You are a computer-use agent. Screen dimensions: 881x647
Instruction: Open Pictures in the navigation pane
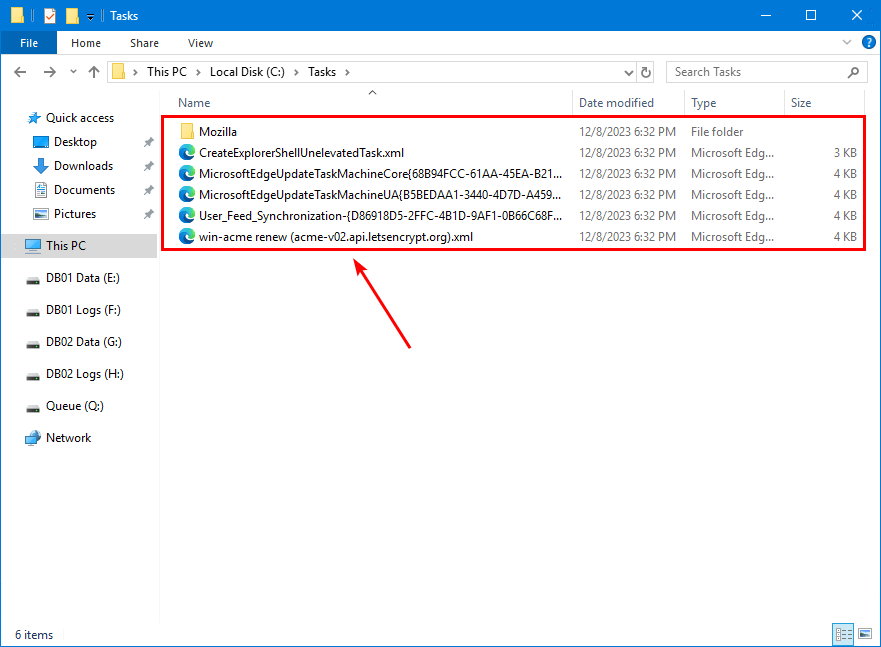tap(75, 214)
